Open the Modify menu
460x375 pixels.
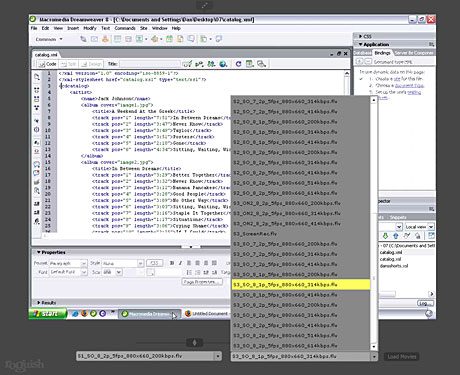[90, 28]
